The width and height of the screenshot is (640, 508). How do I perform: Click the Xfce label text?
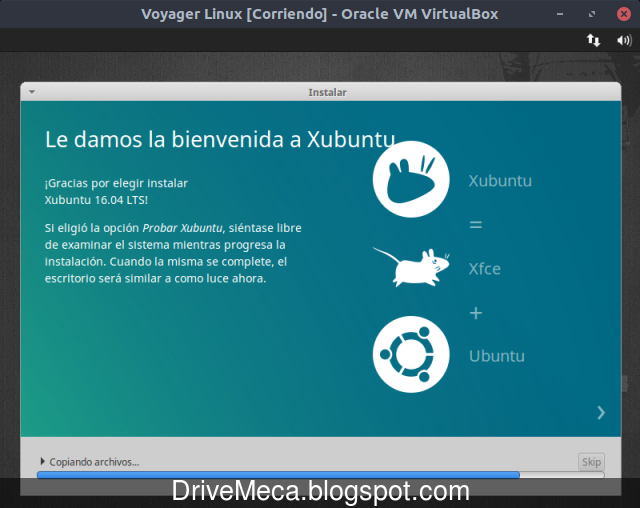[x=484, y=269]
